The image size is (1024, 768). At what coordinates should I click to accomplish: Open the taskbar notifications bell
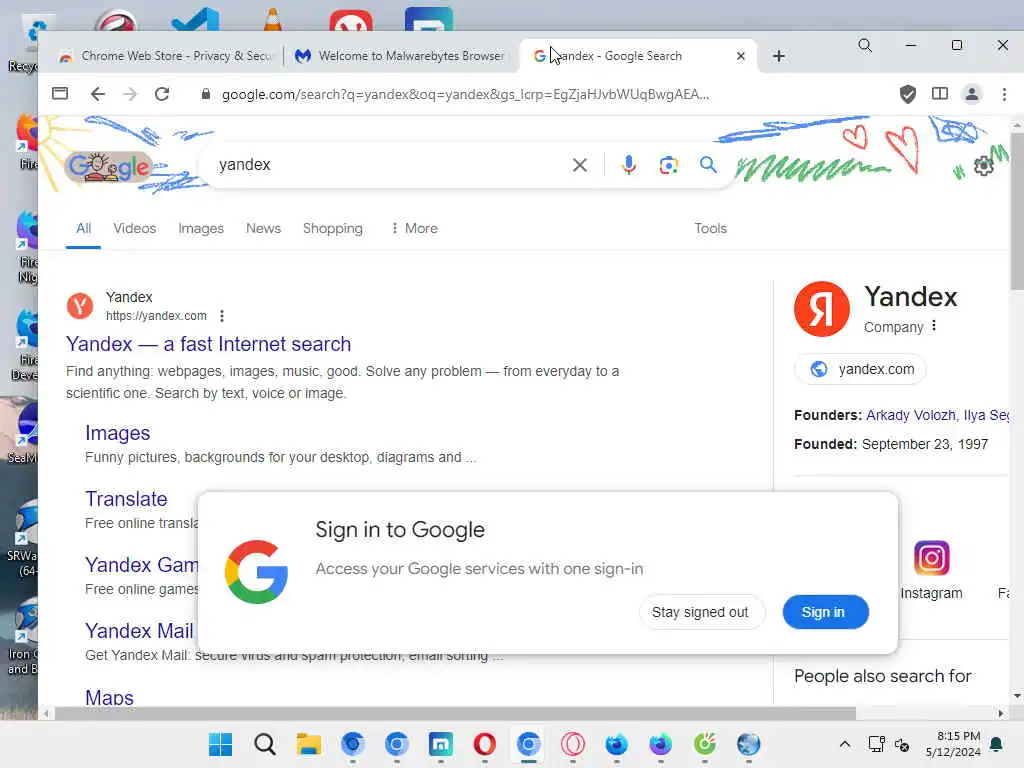[x=997, y=744]
